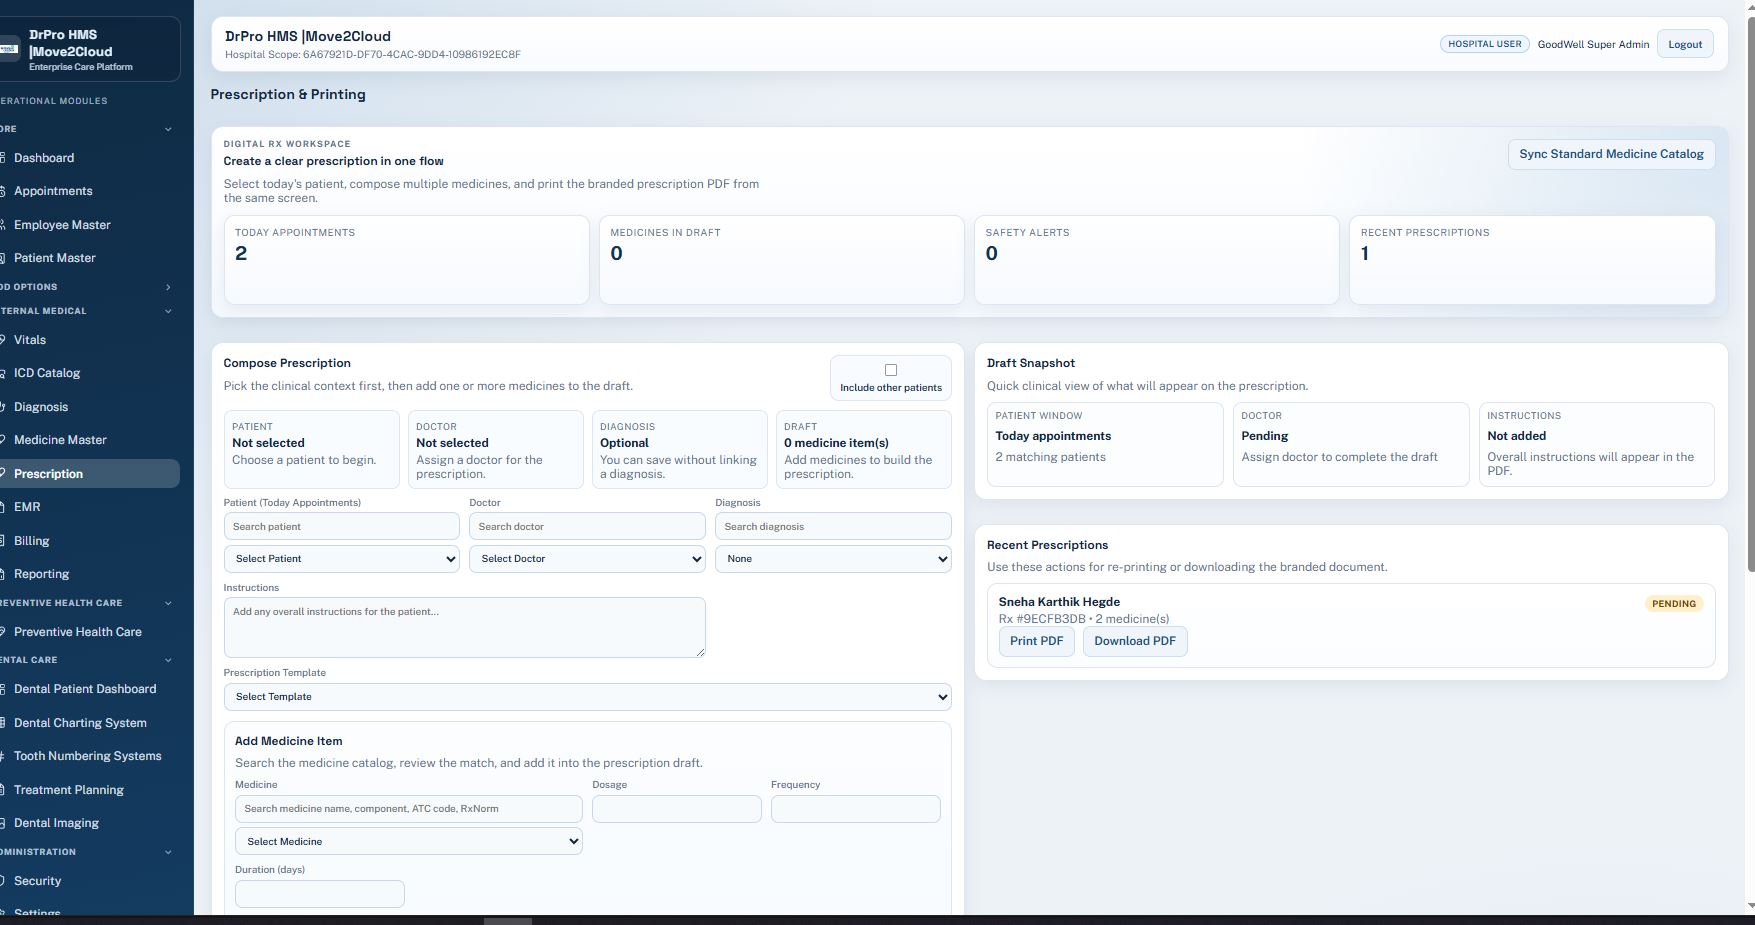Collapse Dental Care section chevron

coord(168,660)
